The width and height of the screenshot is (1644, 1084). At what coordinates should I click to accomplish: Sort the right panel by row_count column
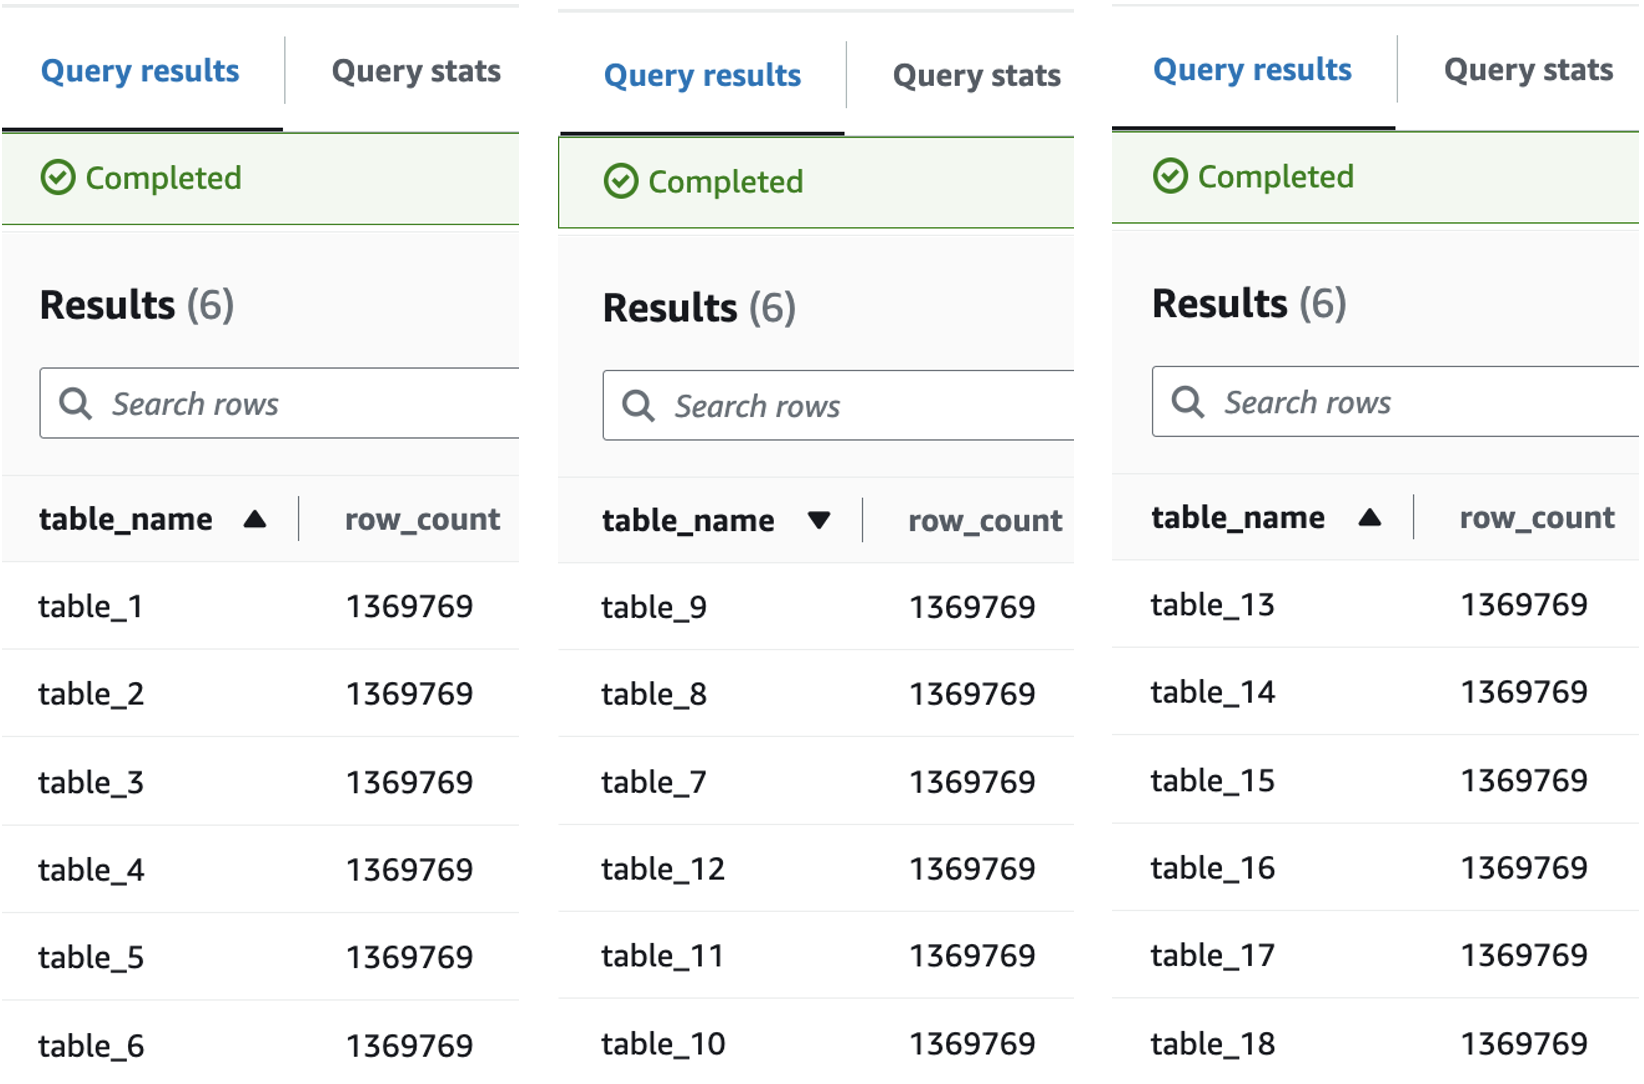[x=1537, y=517]
